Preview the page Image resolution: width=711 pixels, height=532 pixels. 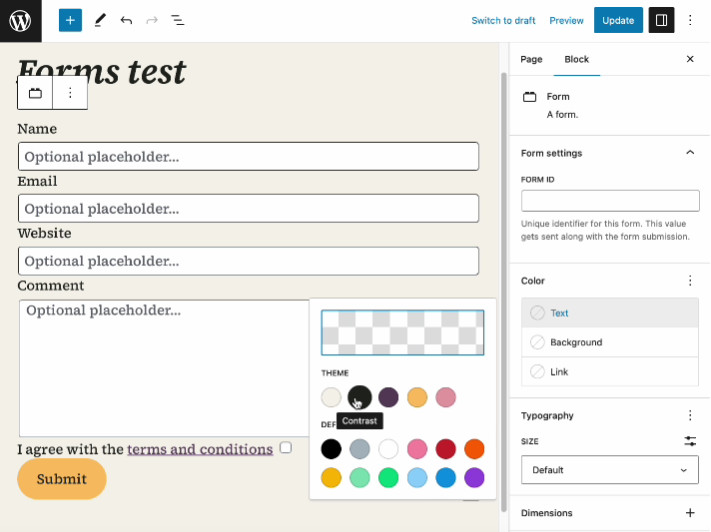[x=566, y=20]
